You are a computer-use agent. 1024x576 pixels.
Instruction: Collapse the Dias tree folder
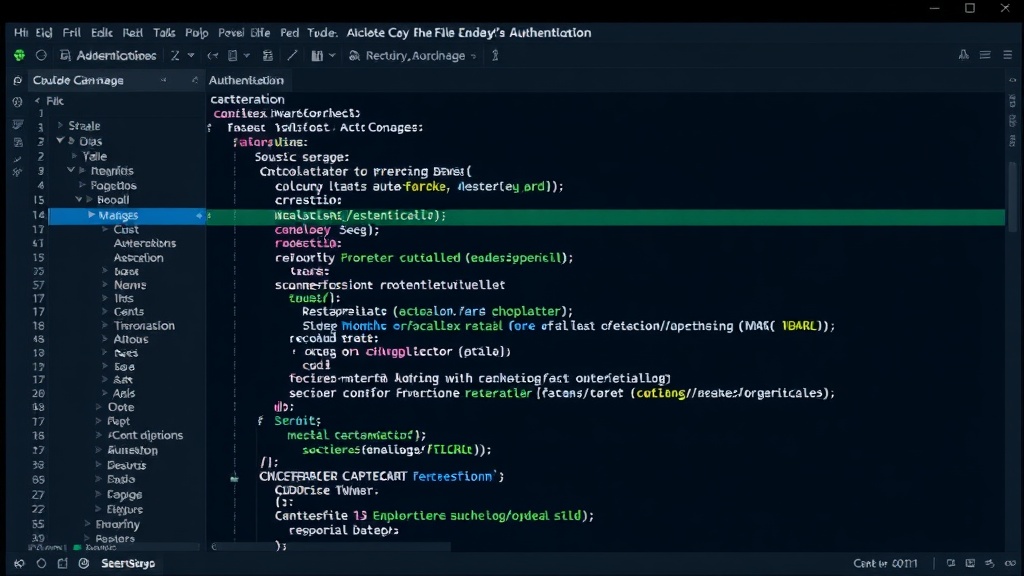click(60, 140)
